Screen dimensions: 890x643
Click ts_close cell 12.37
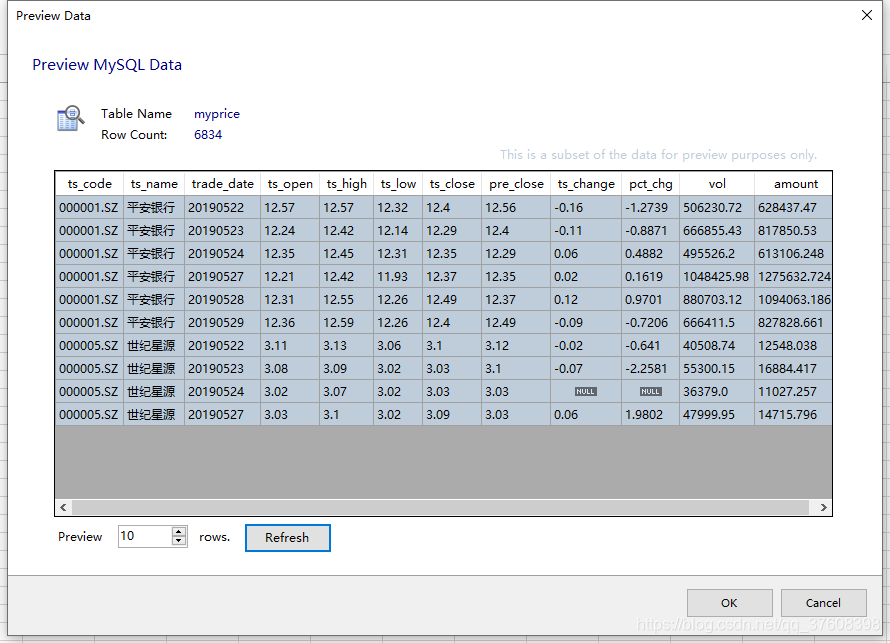pyautogui.click(x=452, y=276)
